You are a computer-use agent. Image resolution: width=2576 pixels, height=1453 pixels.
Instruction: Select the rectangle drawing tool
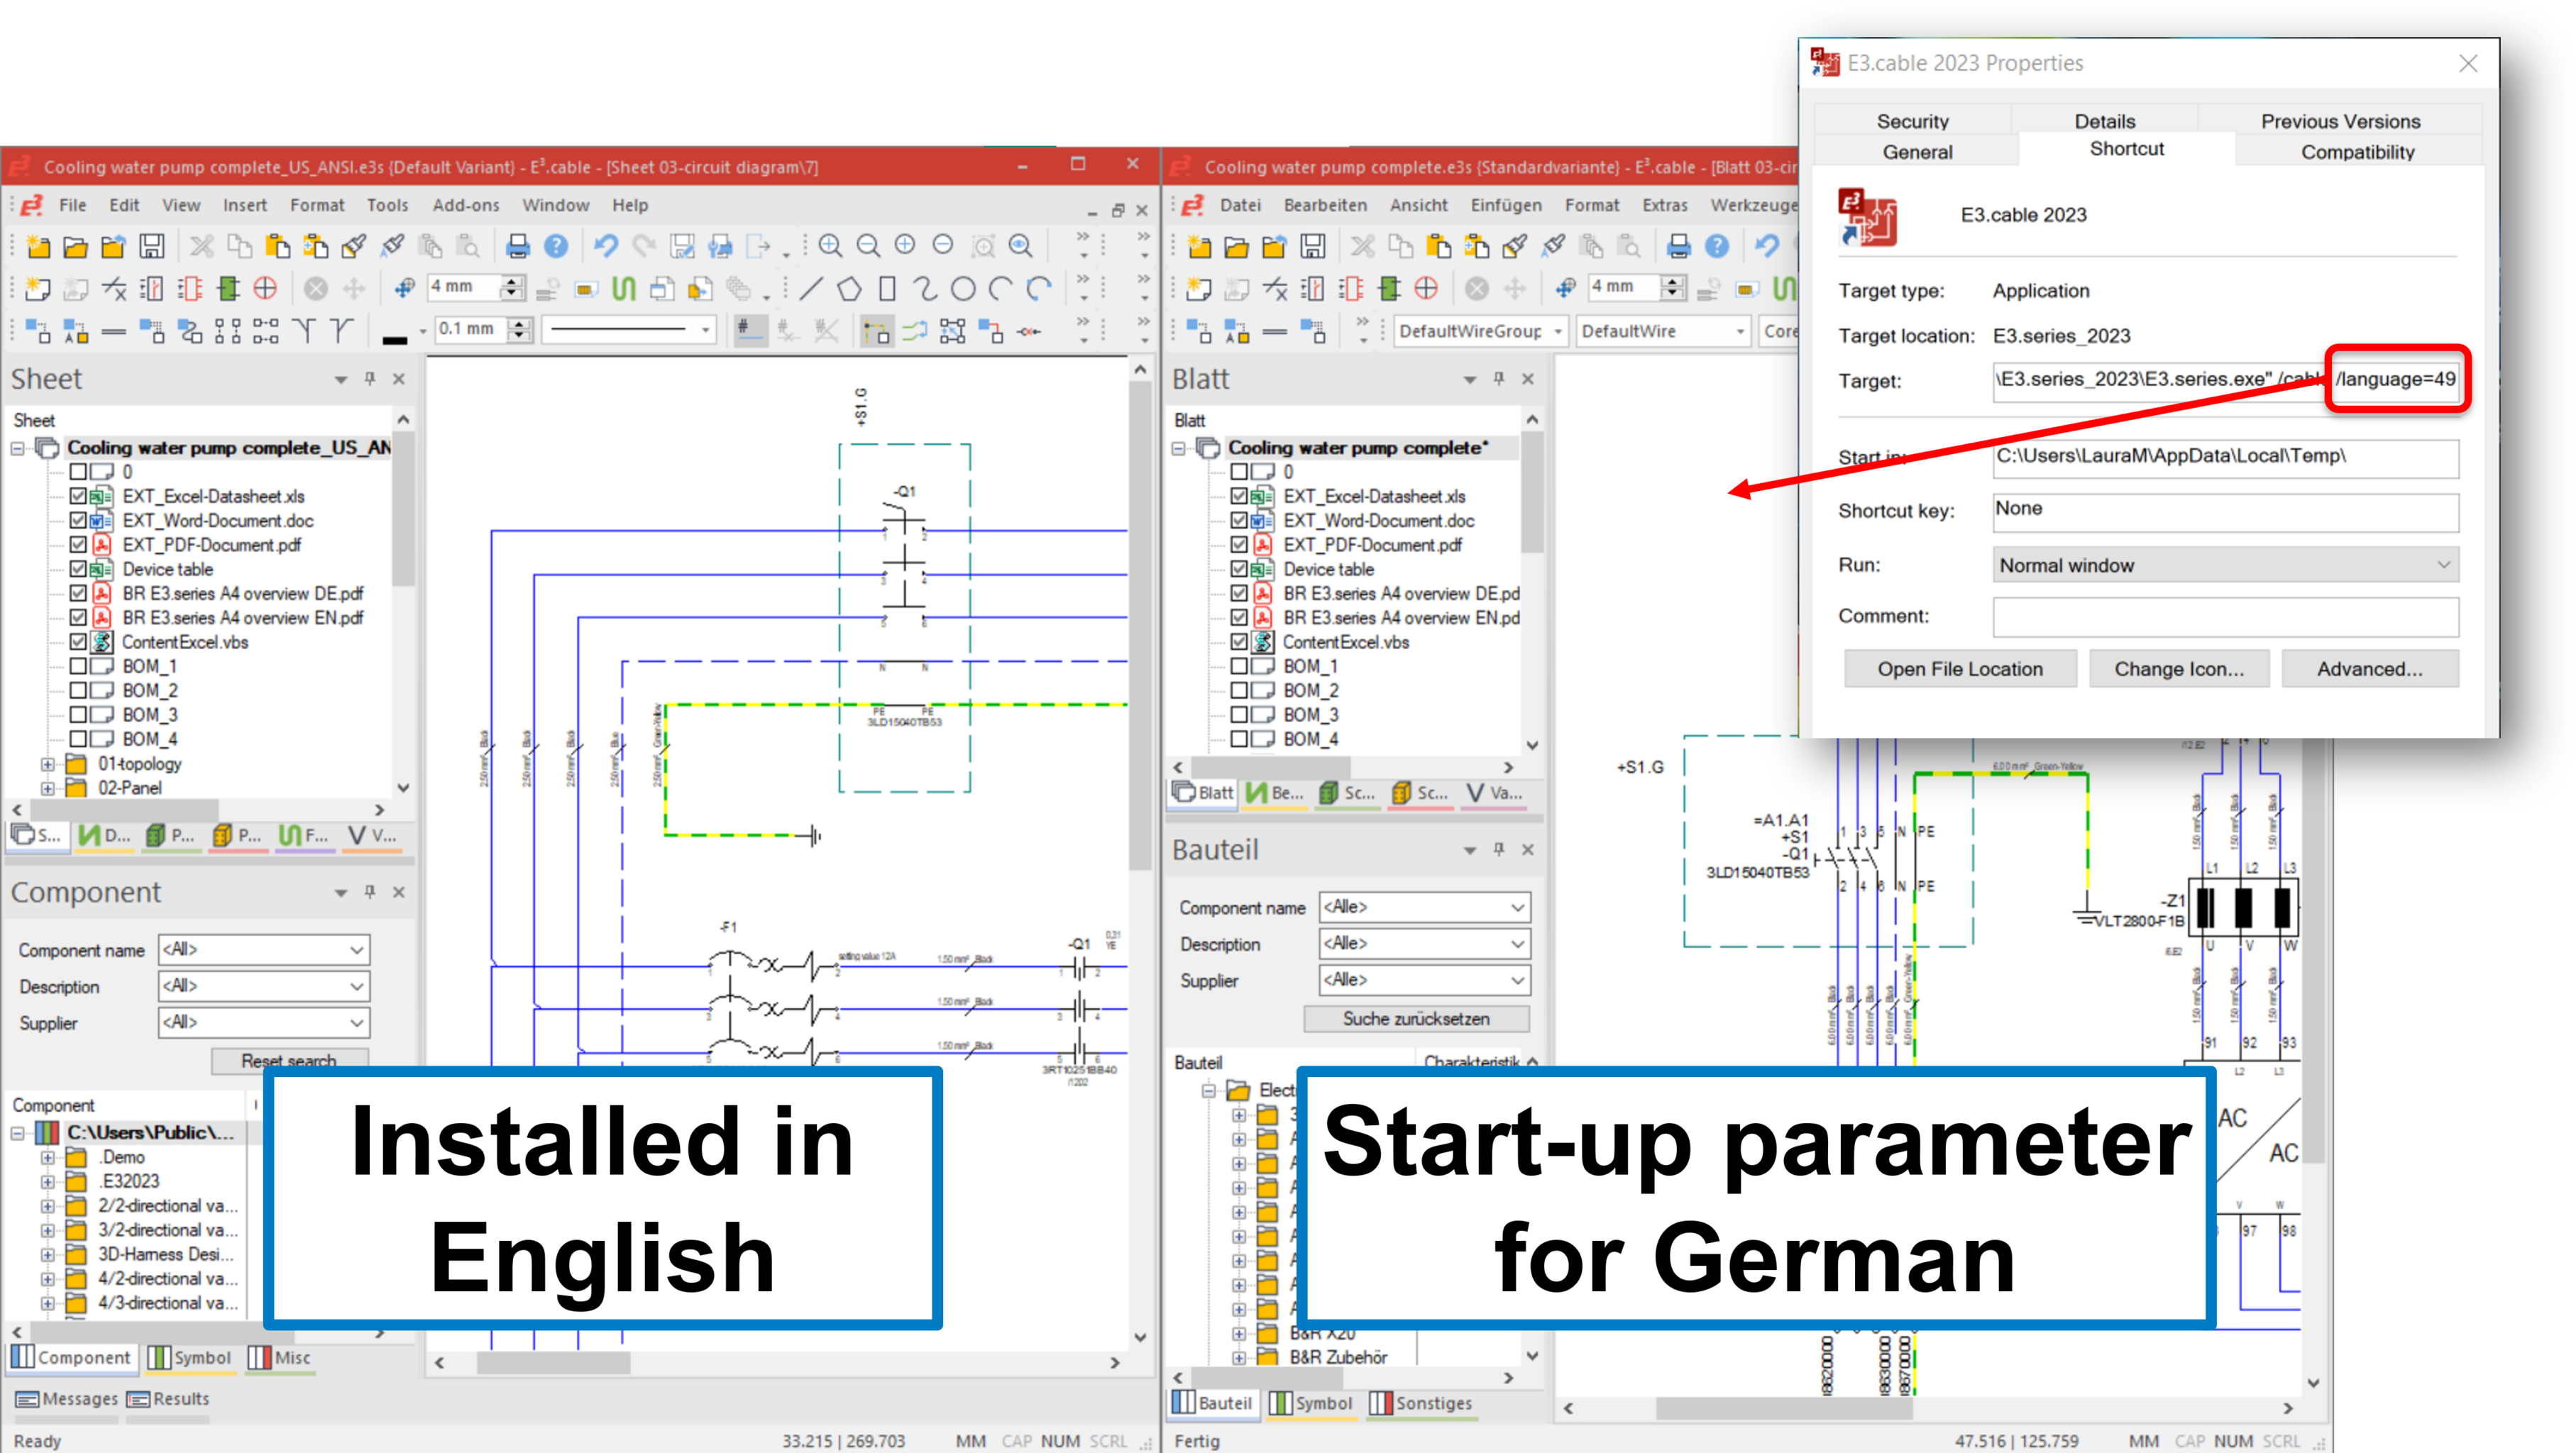[887, 289]
